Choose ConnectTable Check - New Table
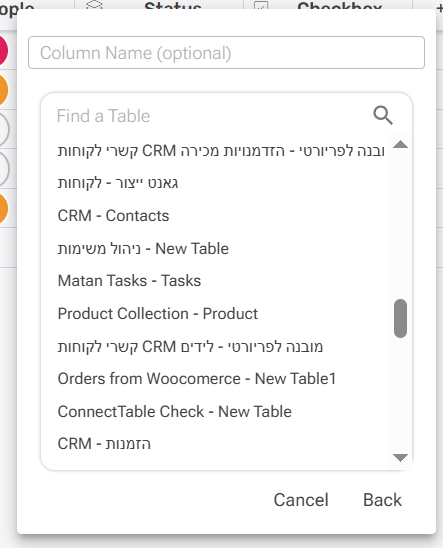This screenshot has height=548, width=443. 174,411
